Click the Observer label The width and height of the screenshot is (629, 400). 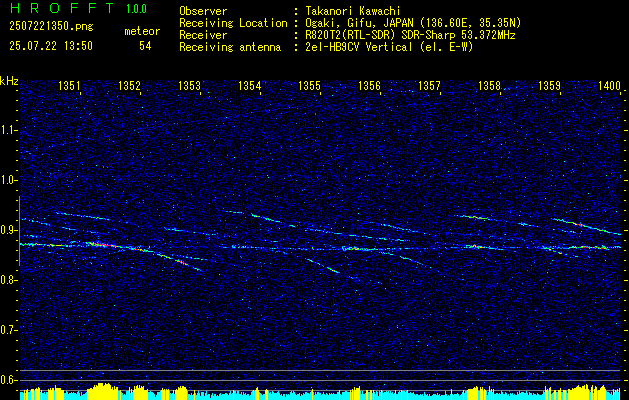click(x=203, y=11)
